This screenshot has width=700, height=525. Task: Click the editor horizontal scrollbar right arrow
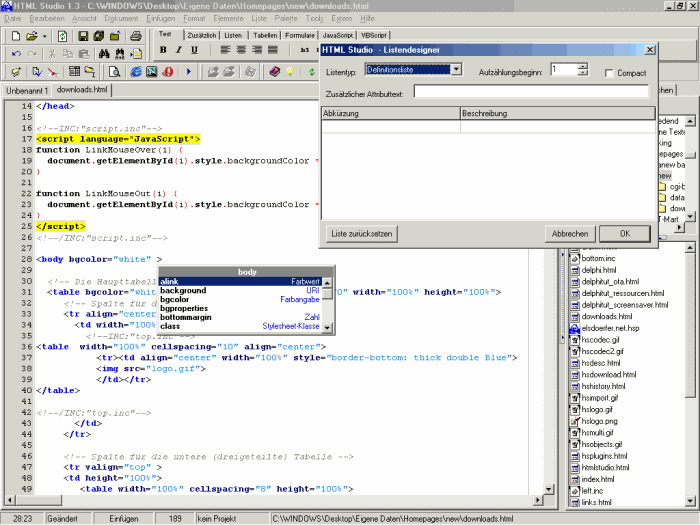[x=538, y=500]
